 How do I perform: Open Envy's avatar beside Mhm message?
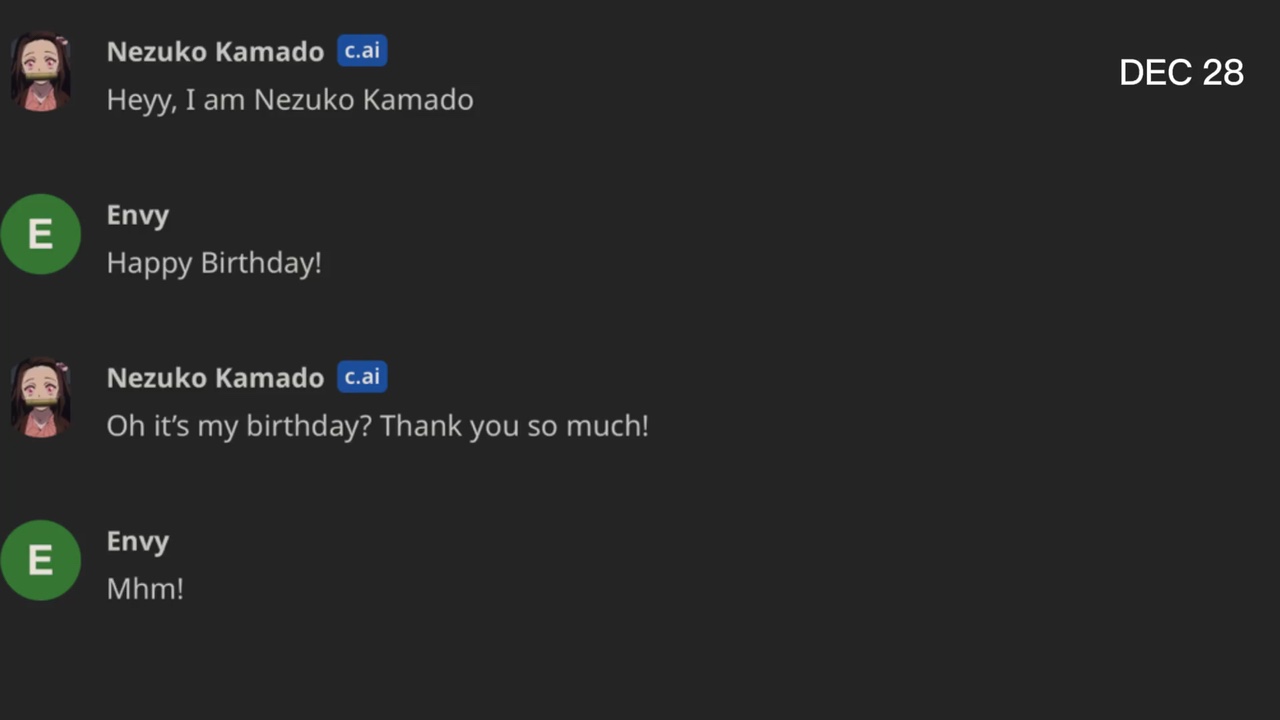(41, 560)
